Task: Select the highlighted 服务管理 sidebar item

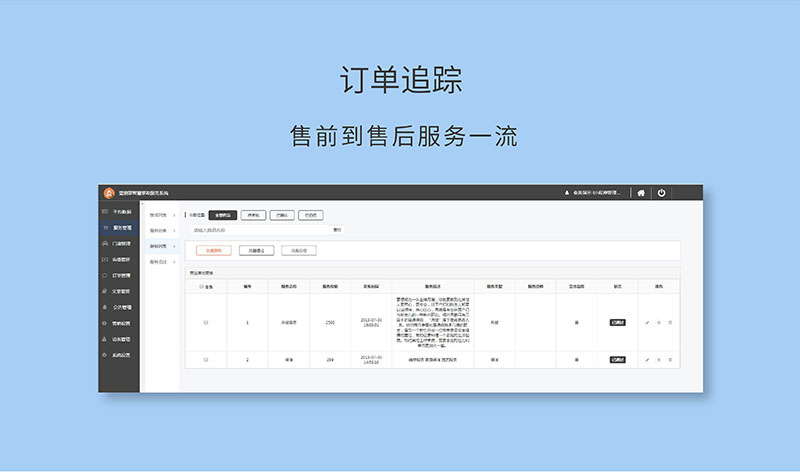Action: pos(118,228)
